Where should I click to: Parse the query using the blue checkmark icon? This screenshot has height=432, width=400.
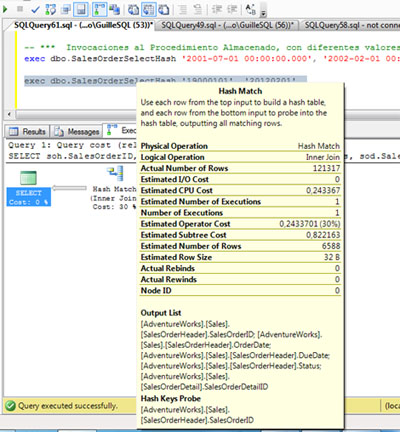[35, 9]
